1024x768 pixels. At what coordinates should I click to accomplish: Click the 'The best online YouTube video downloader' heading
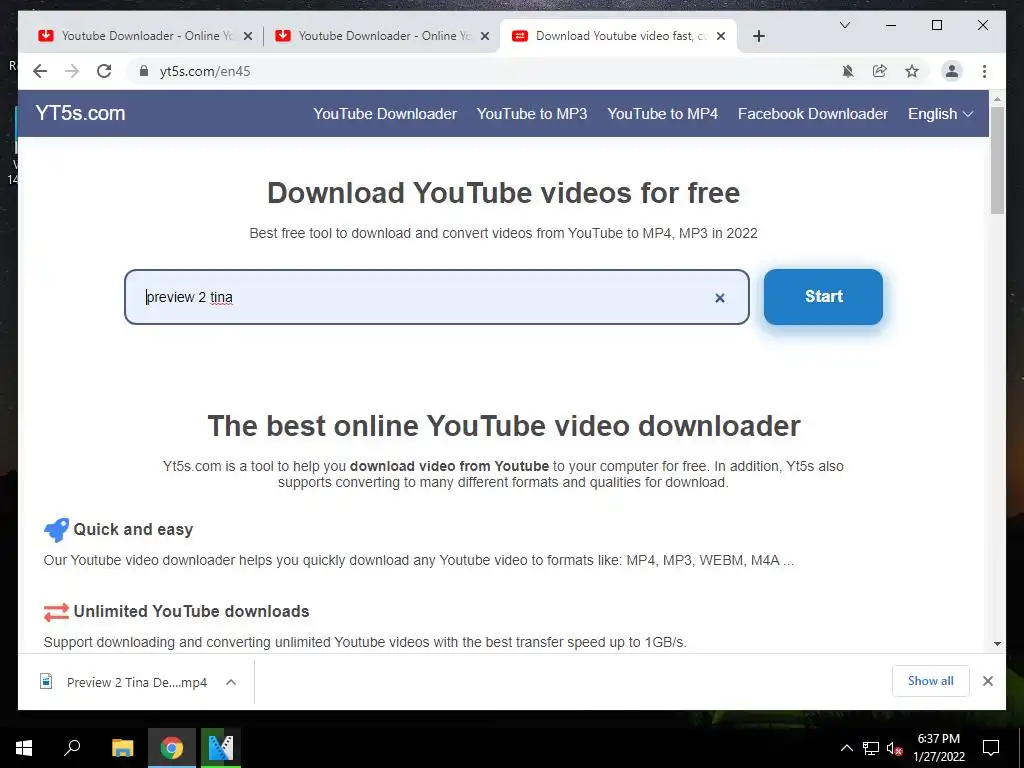tap(504, 426)
